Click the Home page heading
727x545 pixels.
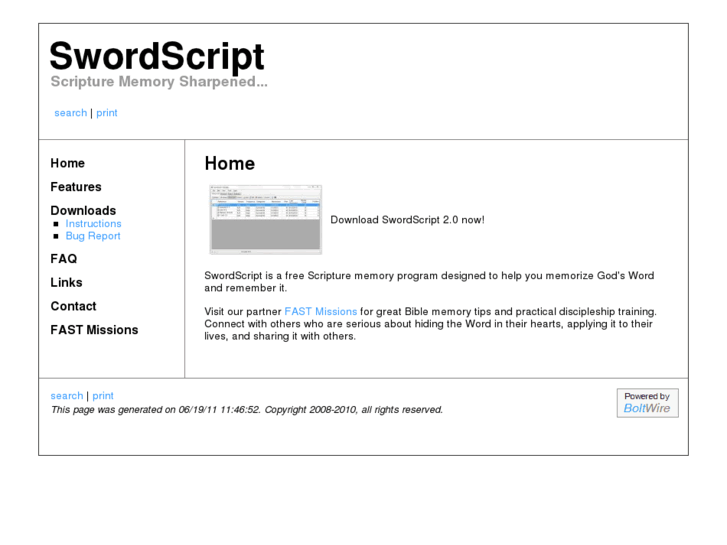click(x=230, y=164)
